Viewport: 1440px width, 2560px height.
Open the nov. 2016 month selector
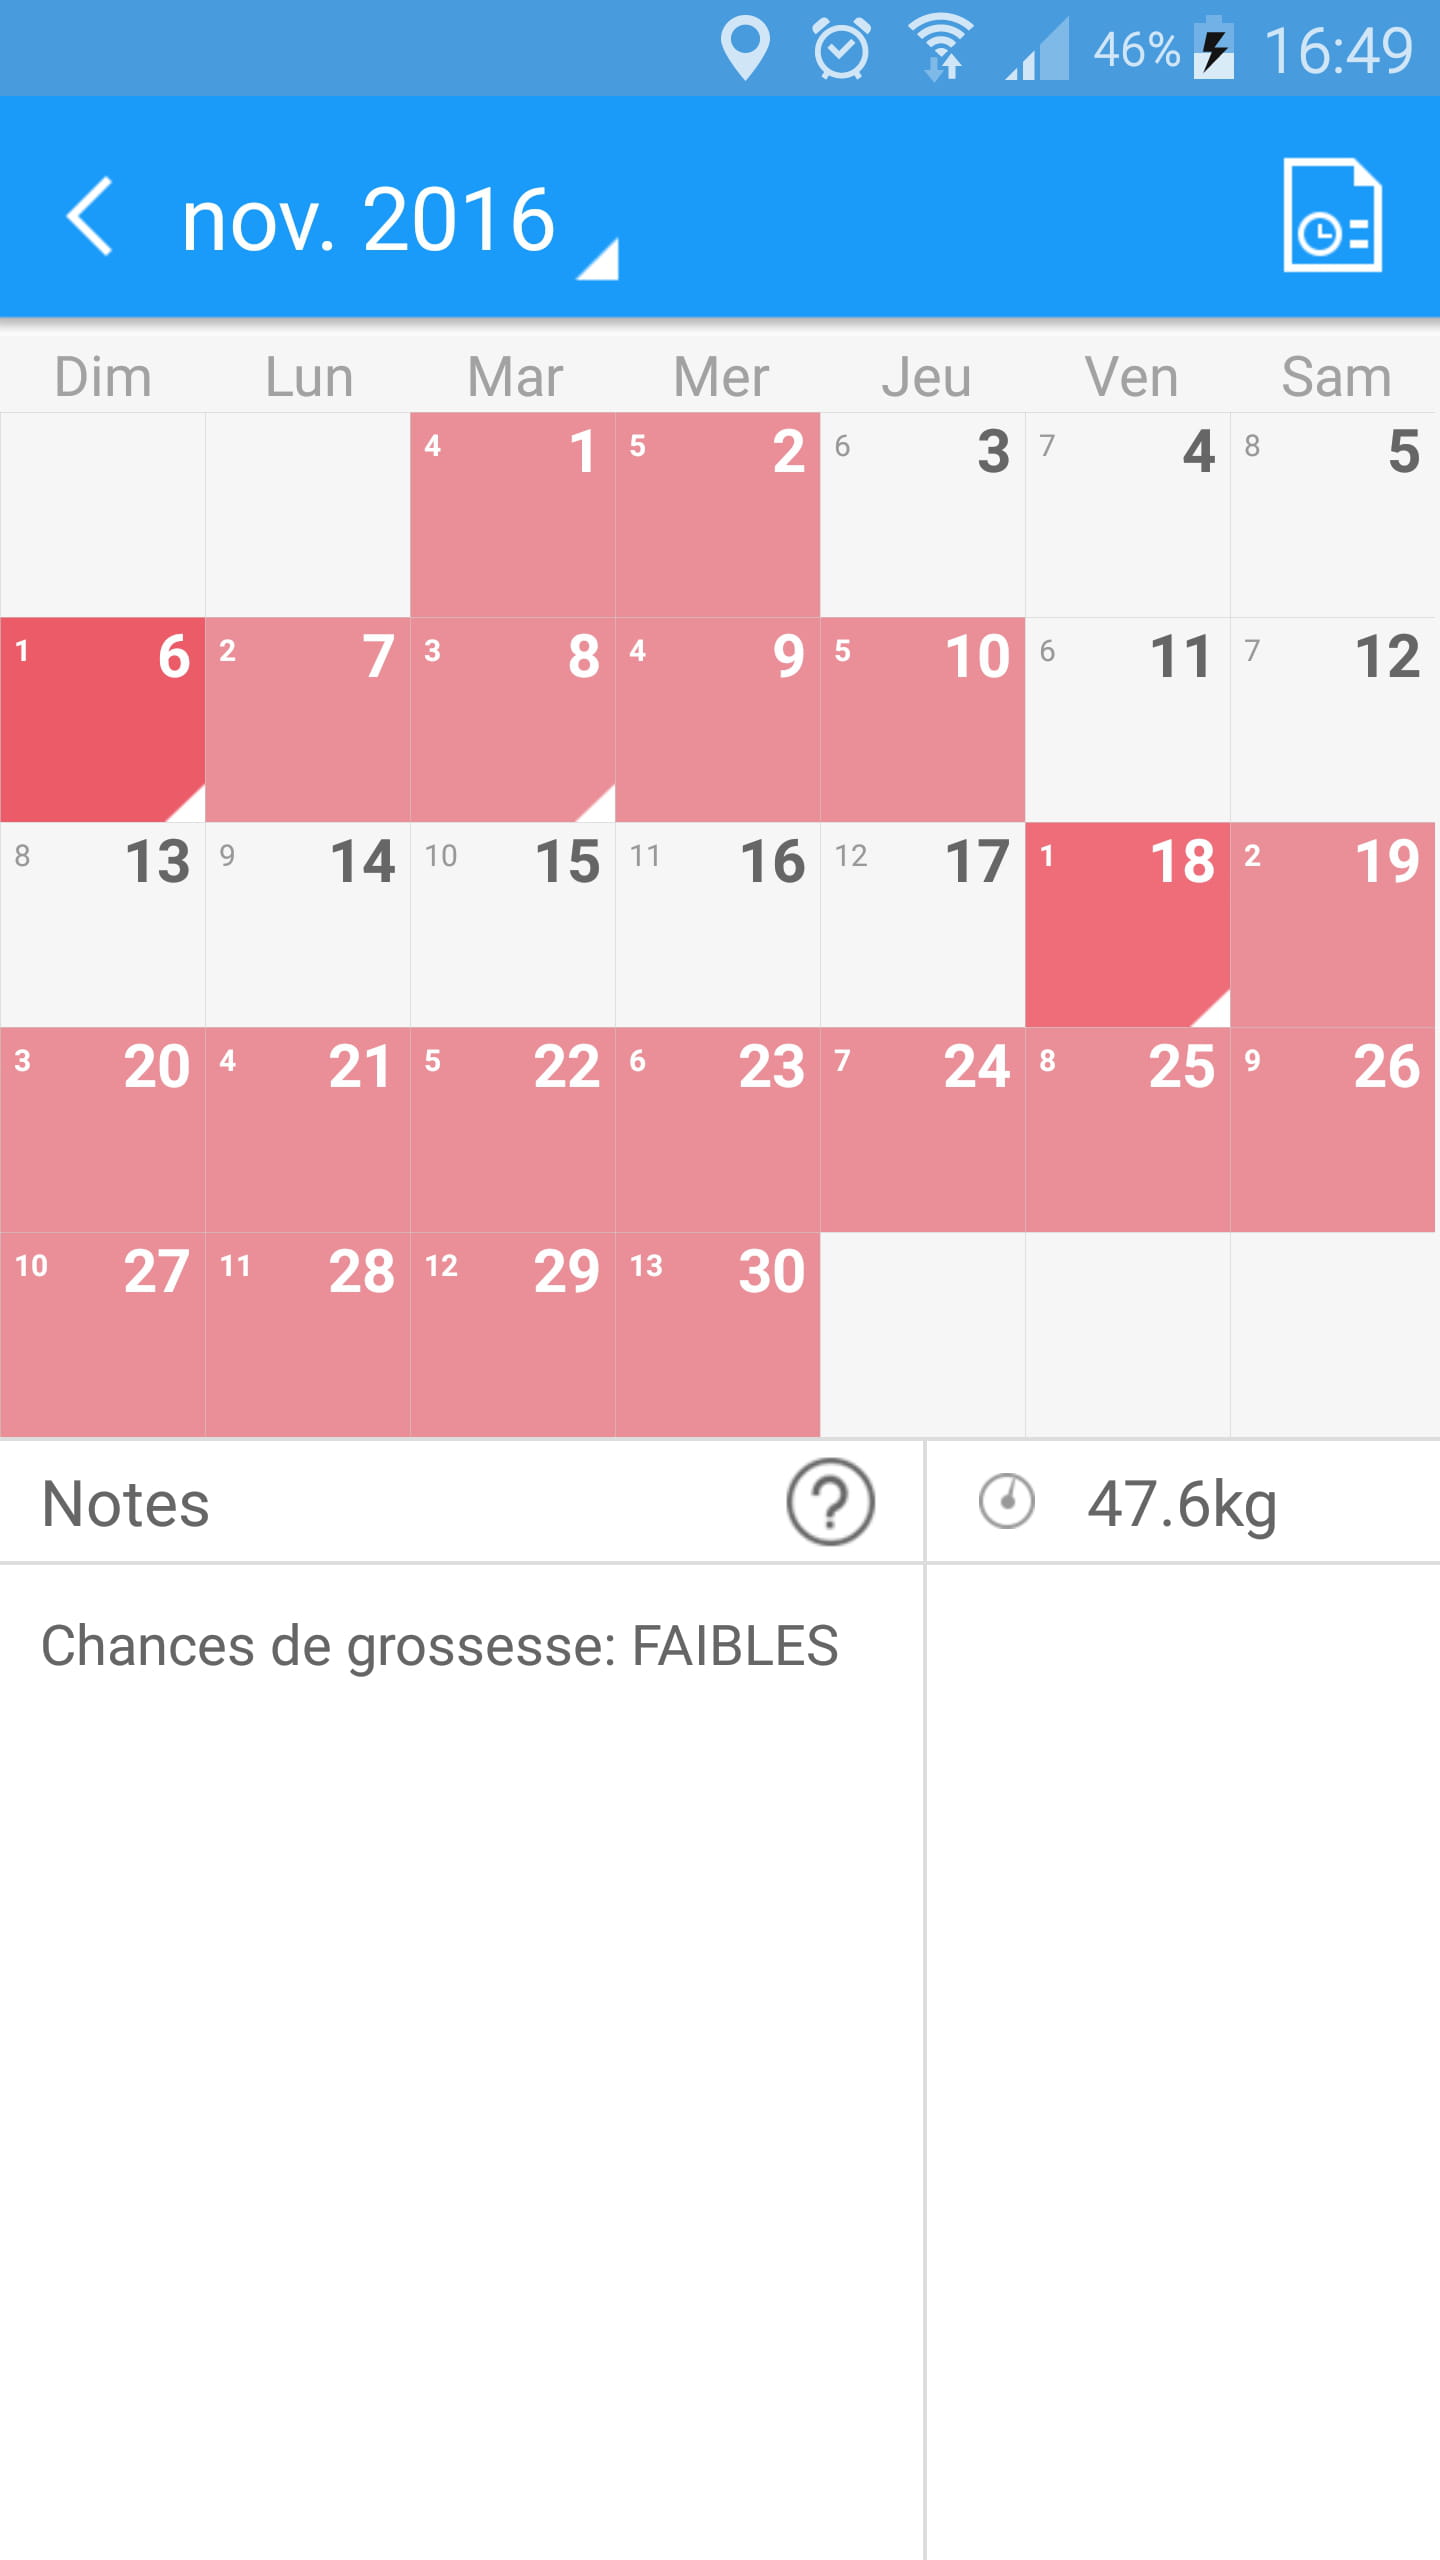pos(368,220)
